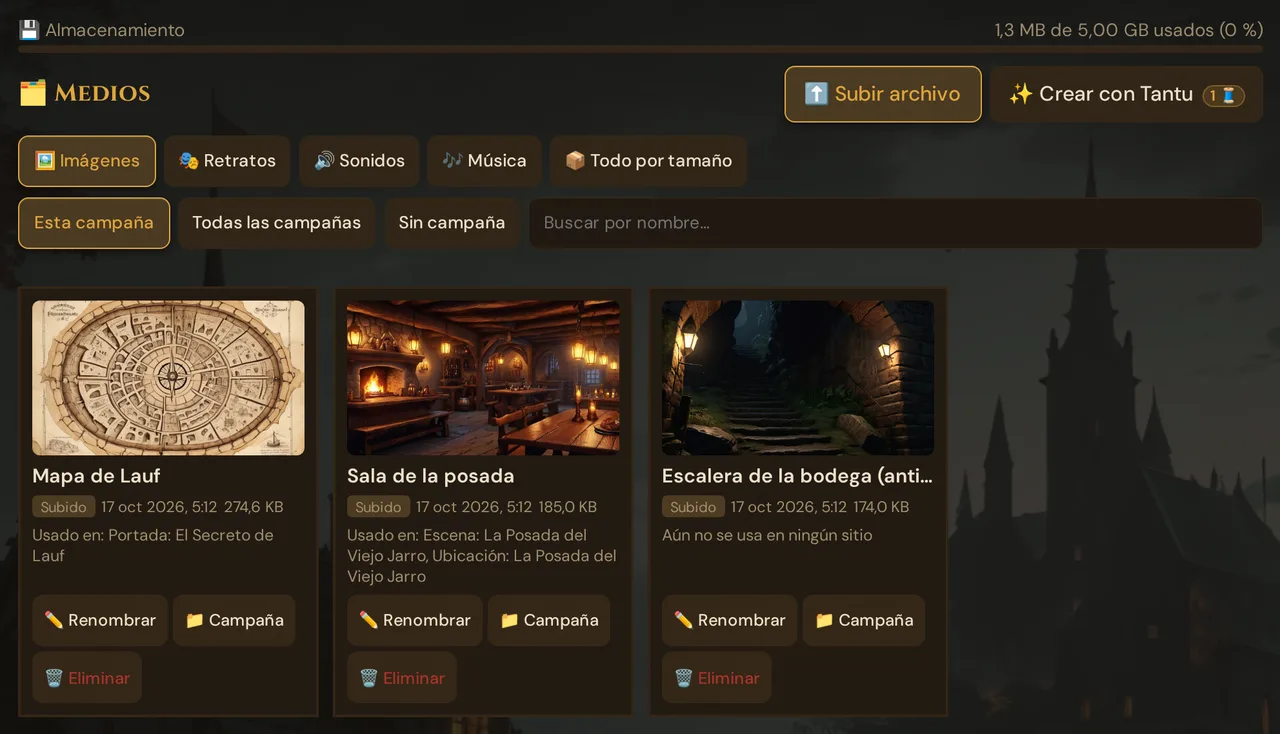
Task: Click the Almacenamiento floppy disk icon
Action: 29,30
